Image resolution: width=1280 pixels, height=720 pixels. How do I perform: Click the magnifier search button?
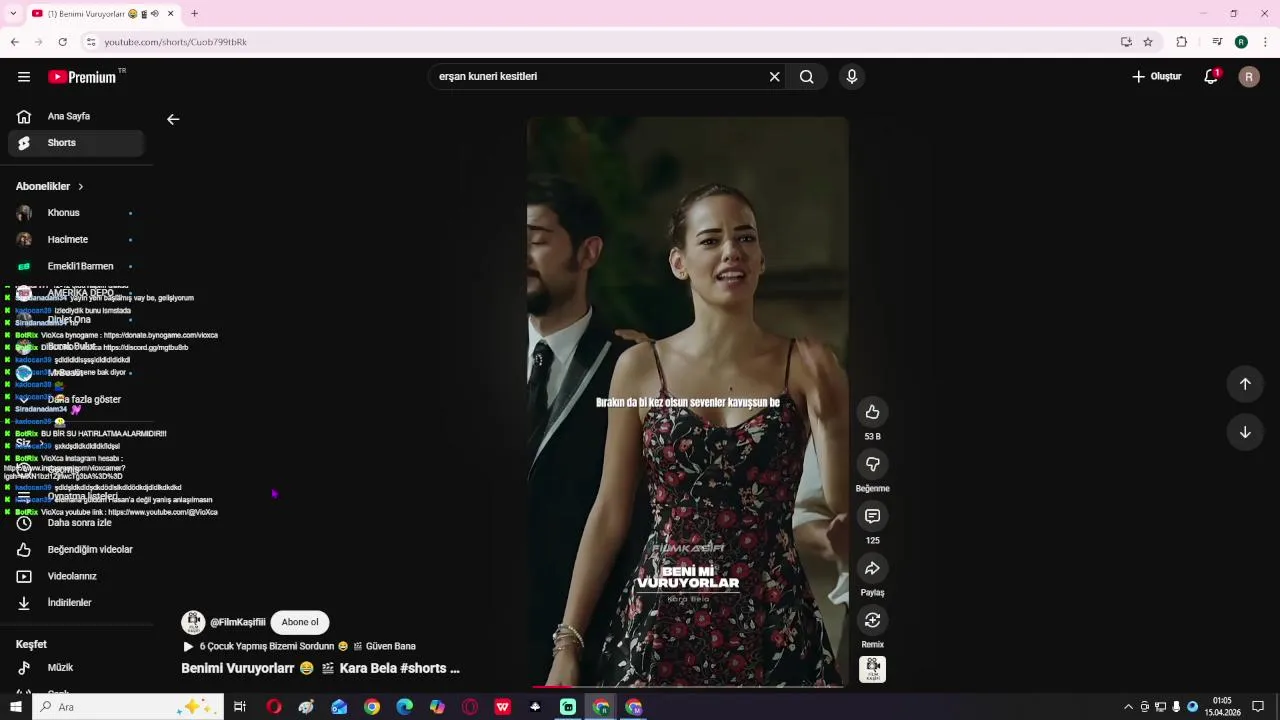806,77
